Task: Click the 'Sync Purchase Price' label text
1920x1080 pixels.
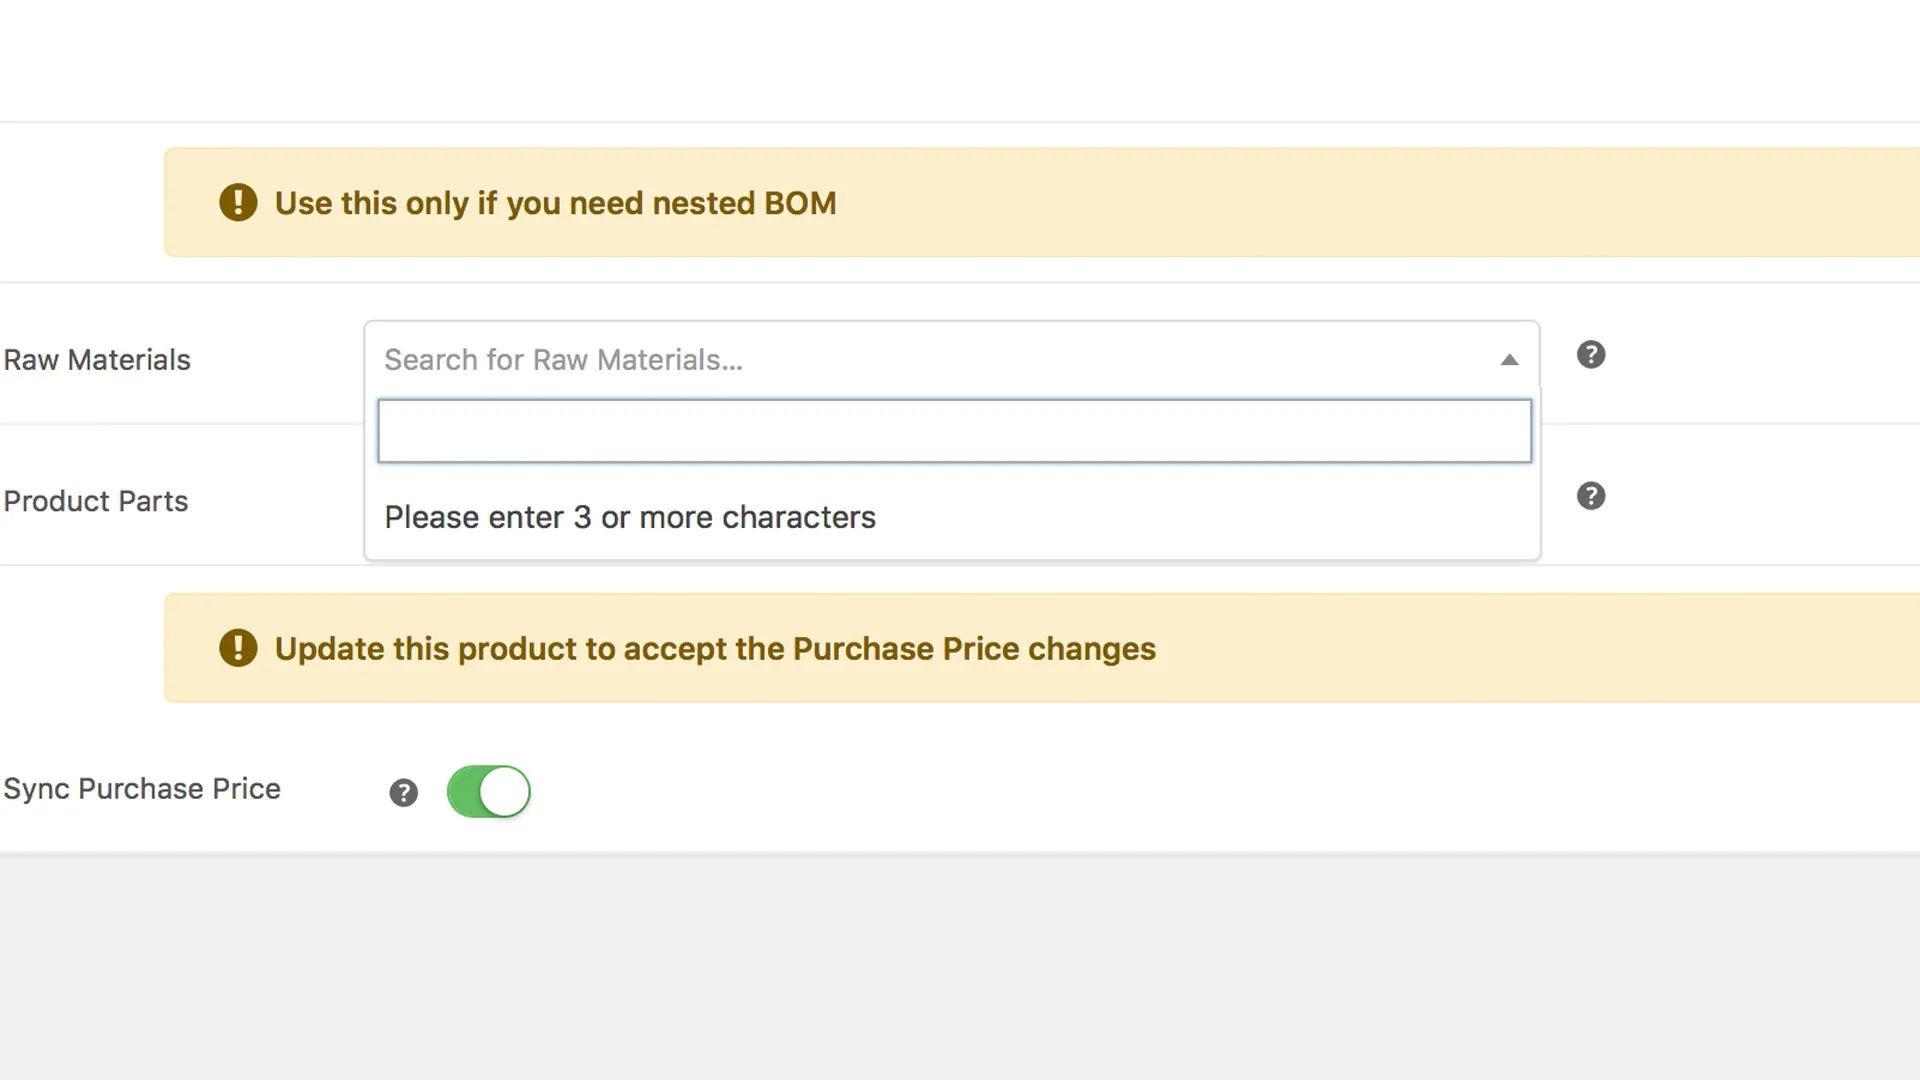Action: point(142,789)
